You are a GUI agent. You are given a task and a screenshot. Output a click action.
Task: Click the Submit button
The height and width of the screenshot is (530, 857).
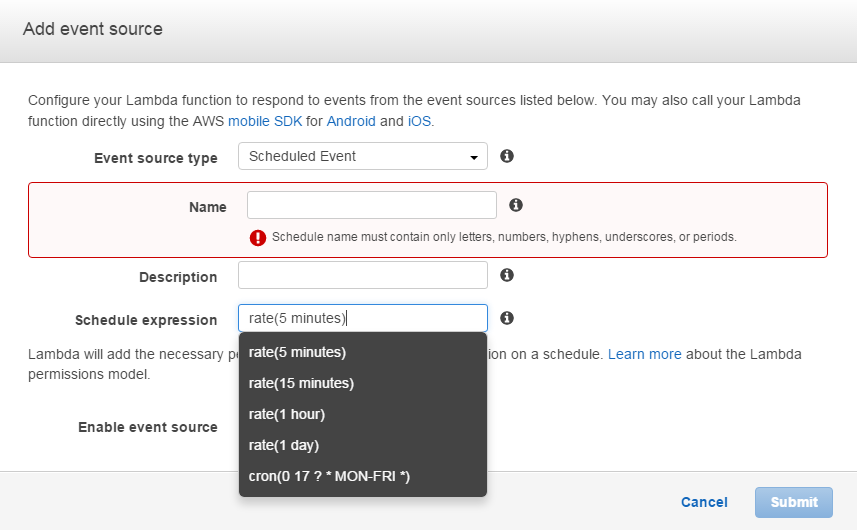coord(794,502)
